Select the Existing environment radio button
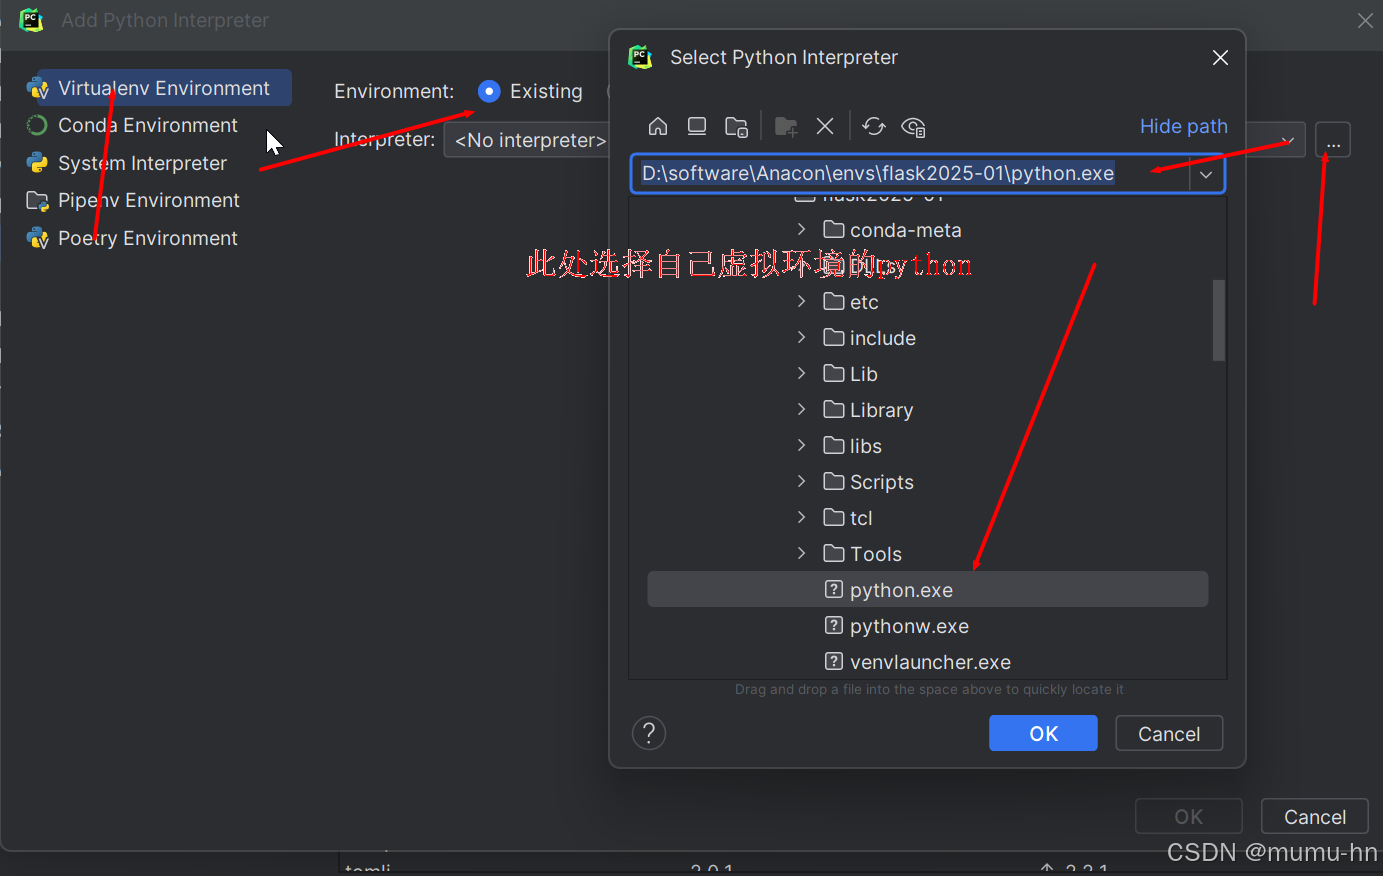 488,91
